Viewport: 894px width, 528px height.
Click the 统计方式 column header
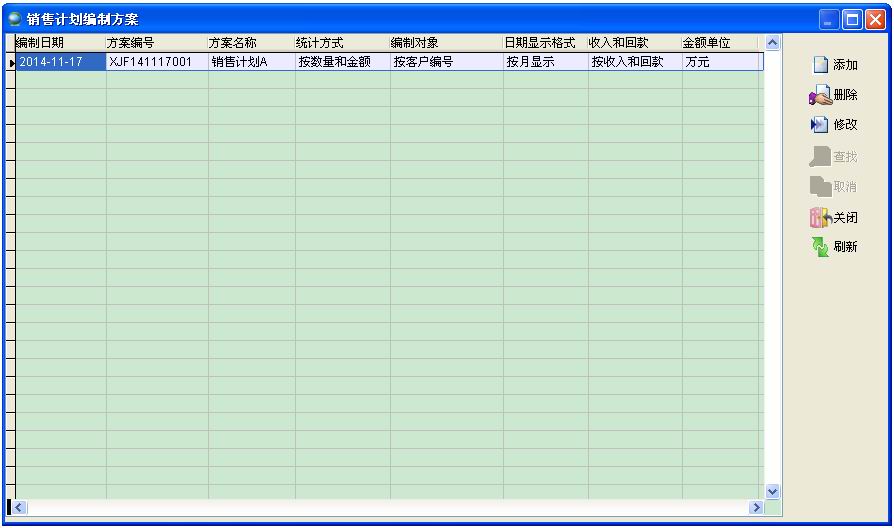[341, 43]
